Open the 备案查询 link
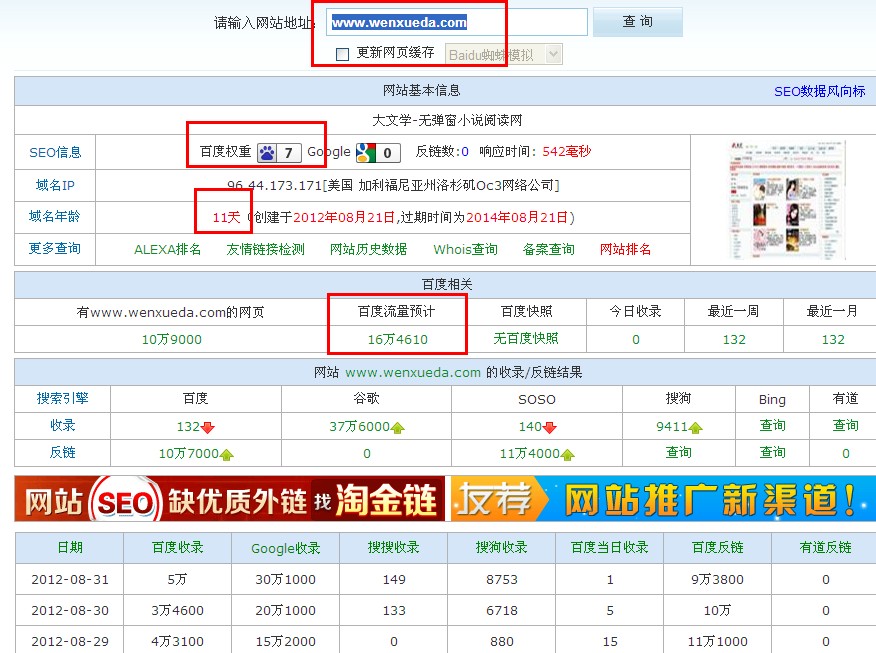 tap(549, 249)
